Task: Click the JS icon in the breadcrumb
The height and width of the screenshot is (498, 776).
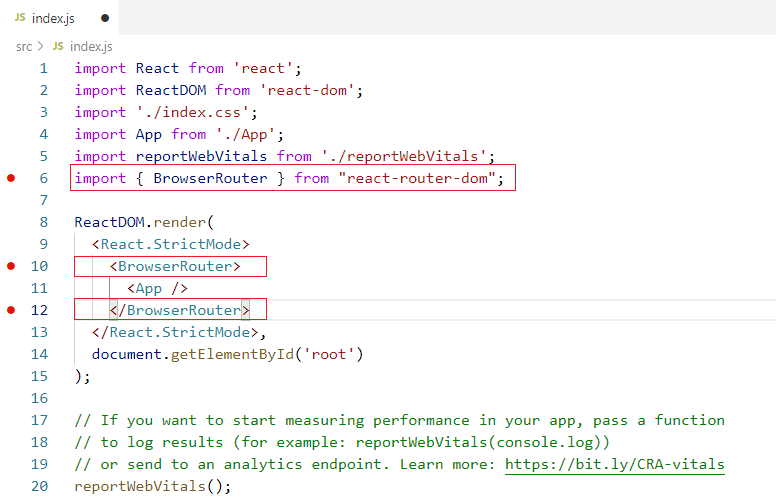Action: [x=58, y=46]
